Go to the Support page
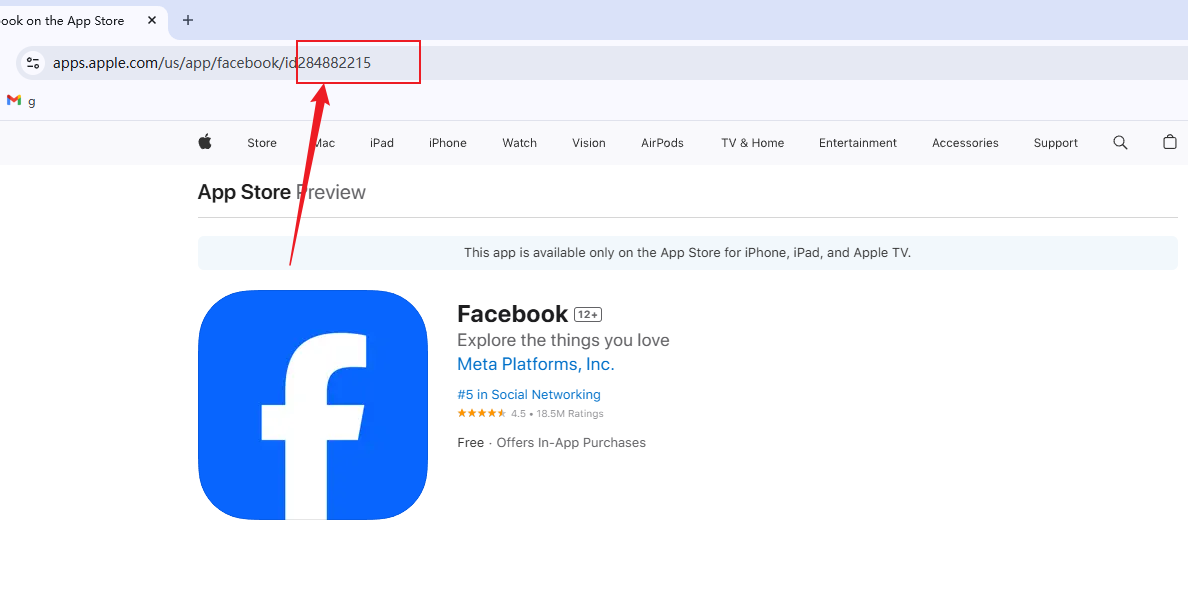This screenshot has width=1188, height=606. click(x=1055, y=143)
